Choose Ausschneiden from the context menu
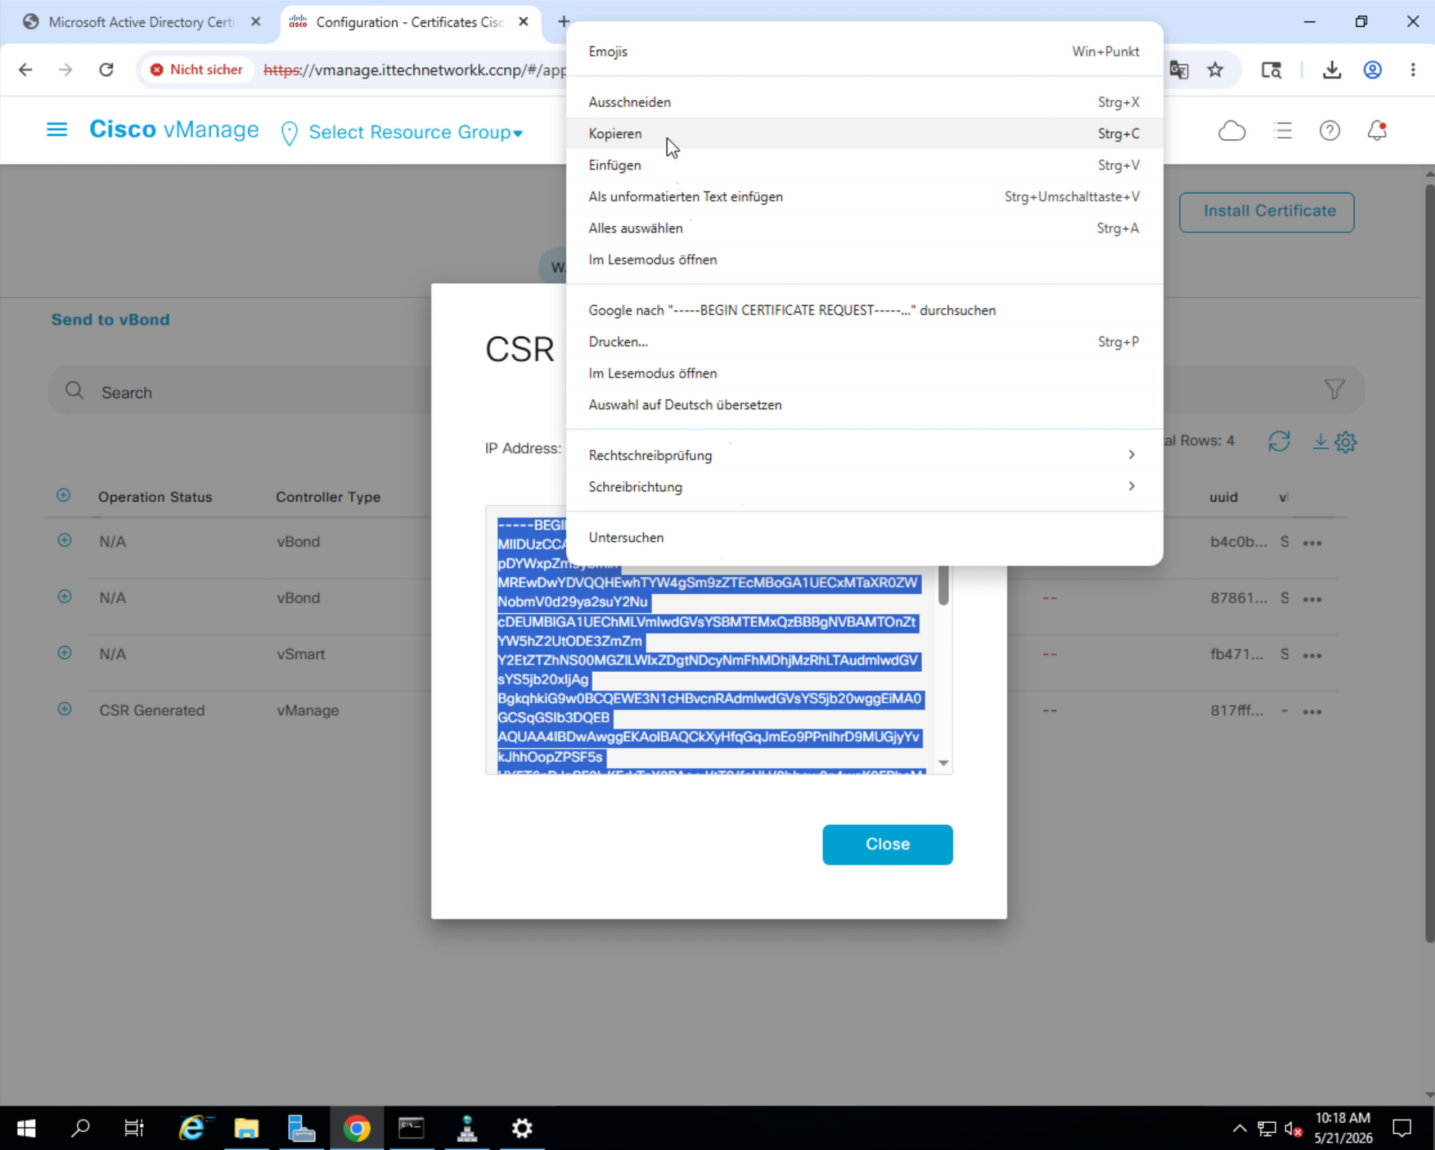Screen dimensions: 1435x1150 [x=864, y=102]
